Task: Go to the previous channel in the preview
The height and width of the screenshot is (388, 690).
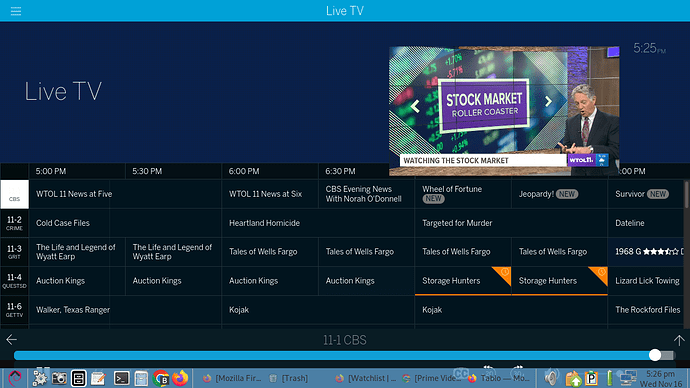Action: point(415,106)
